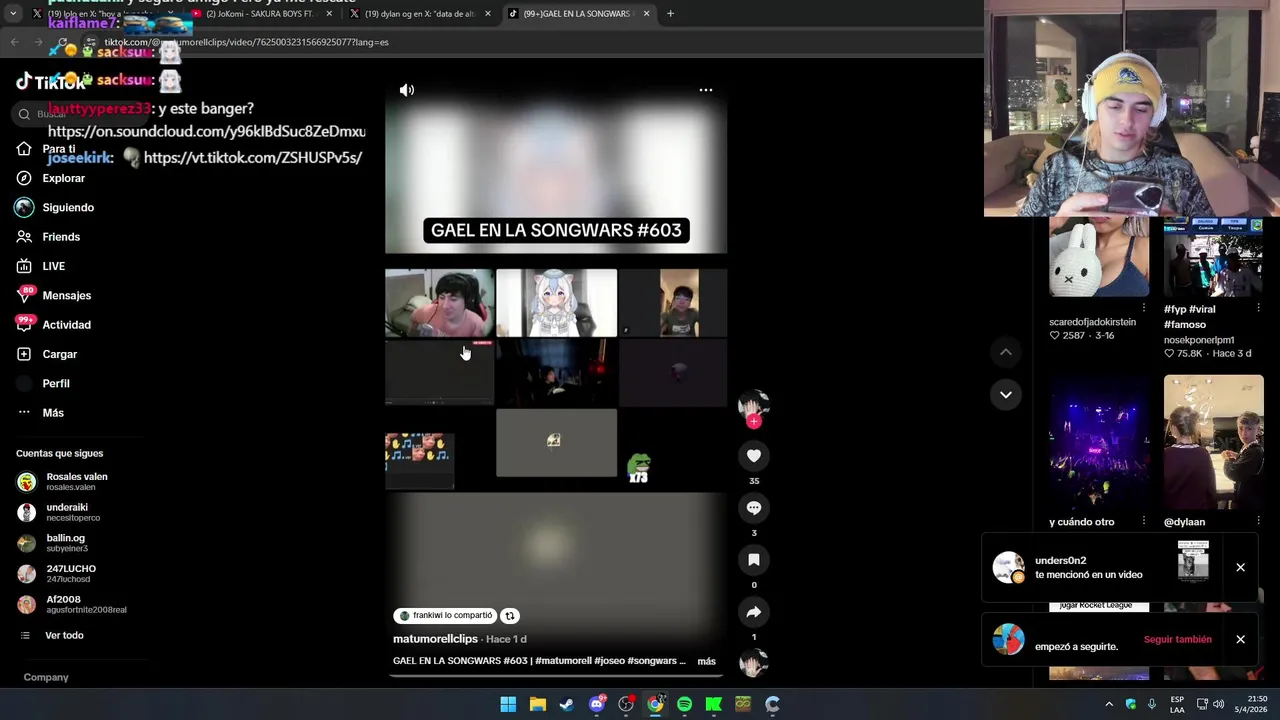Go to previous video with up arrow
1280x720 pixels.
pos(1006,352)
